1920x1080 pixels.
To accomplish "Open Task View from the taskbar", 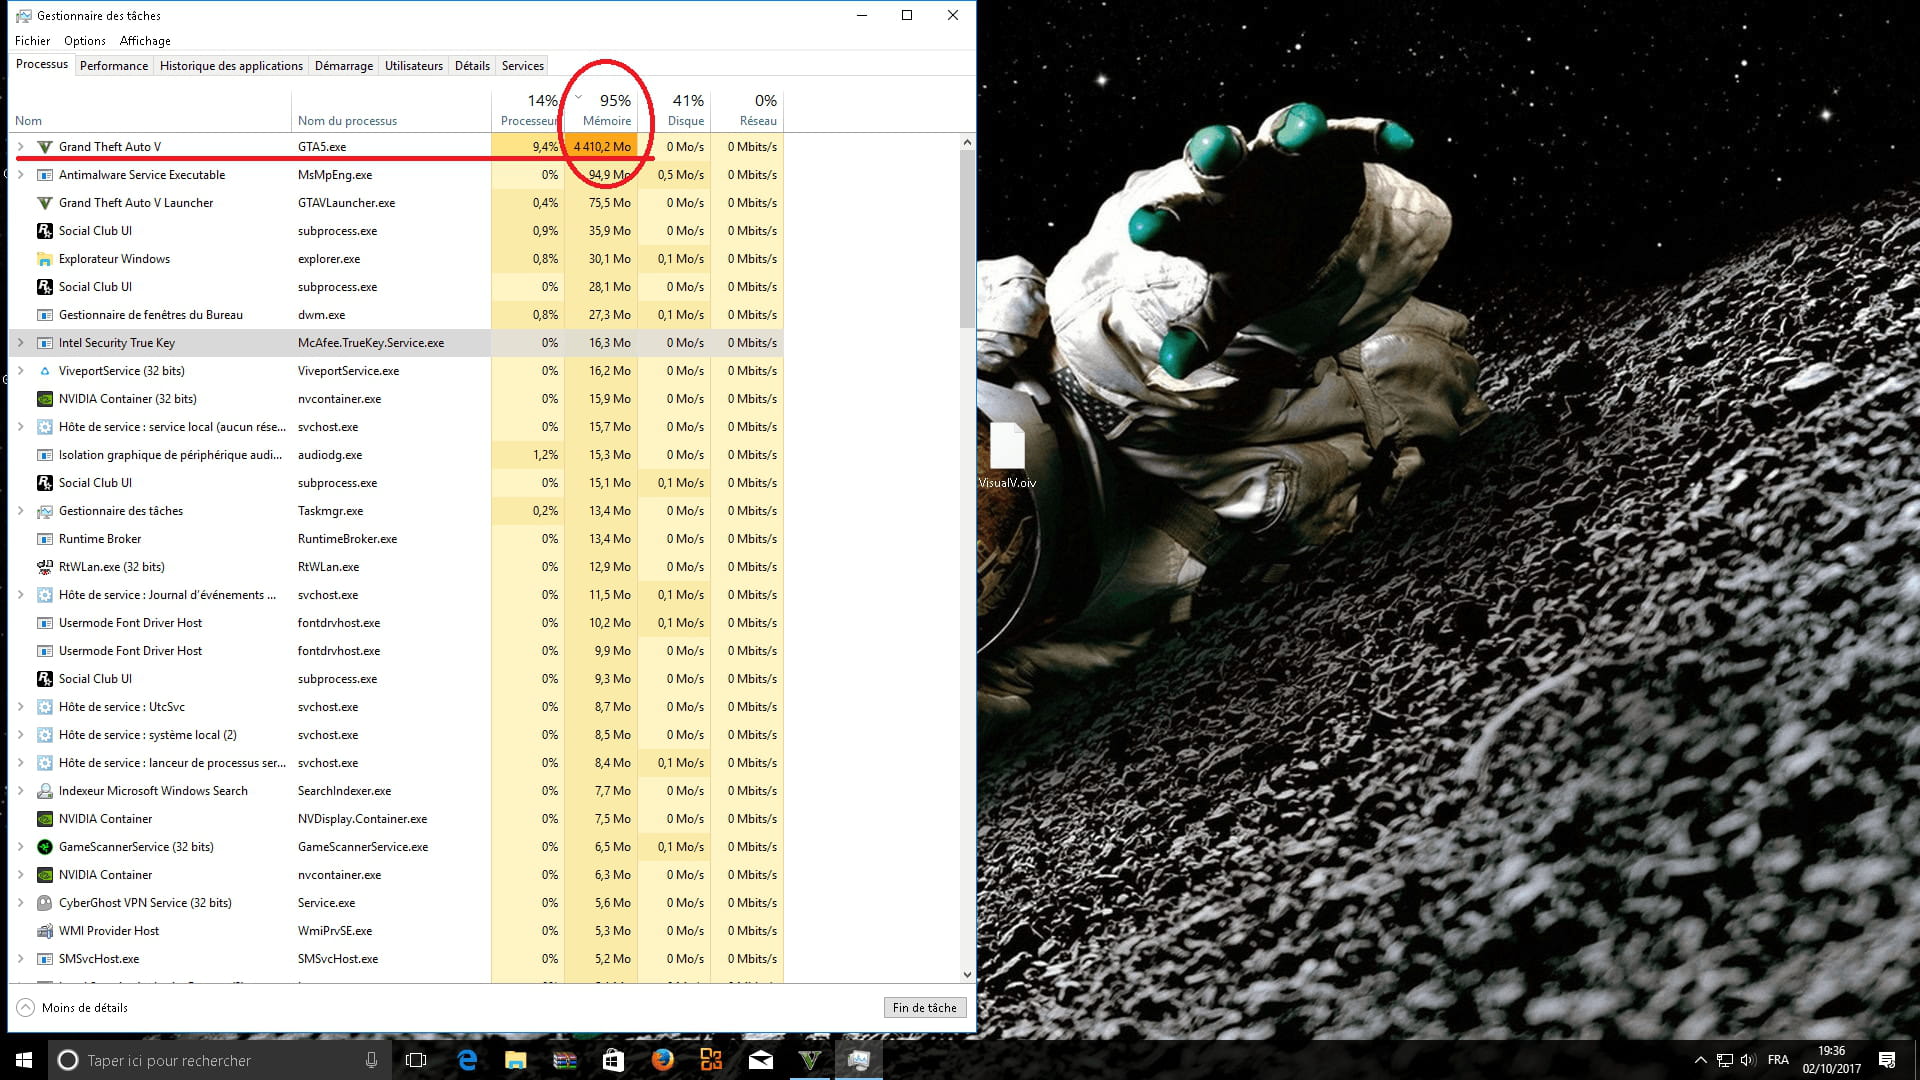I will tap(416, 1060).
